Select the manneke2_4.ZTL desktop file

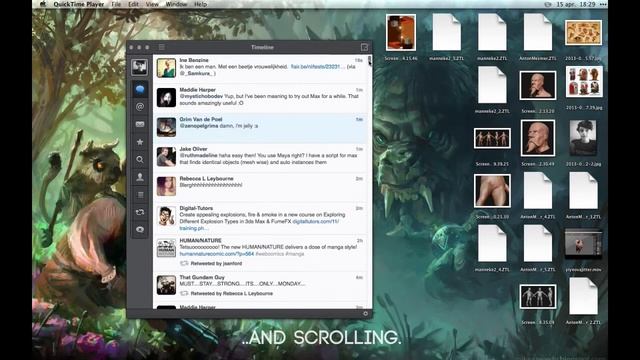point(492,243)
